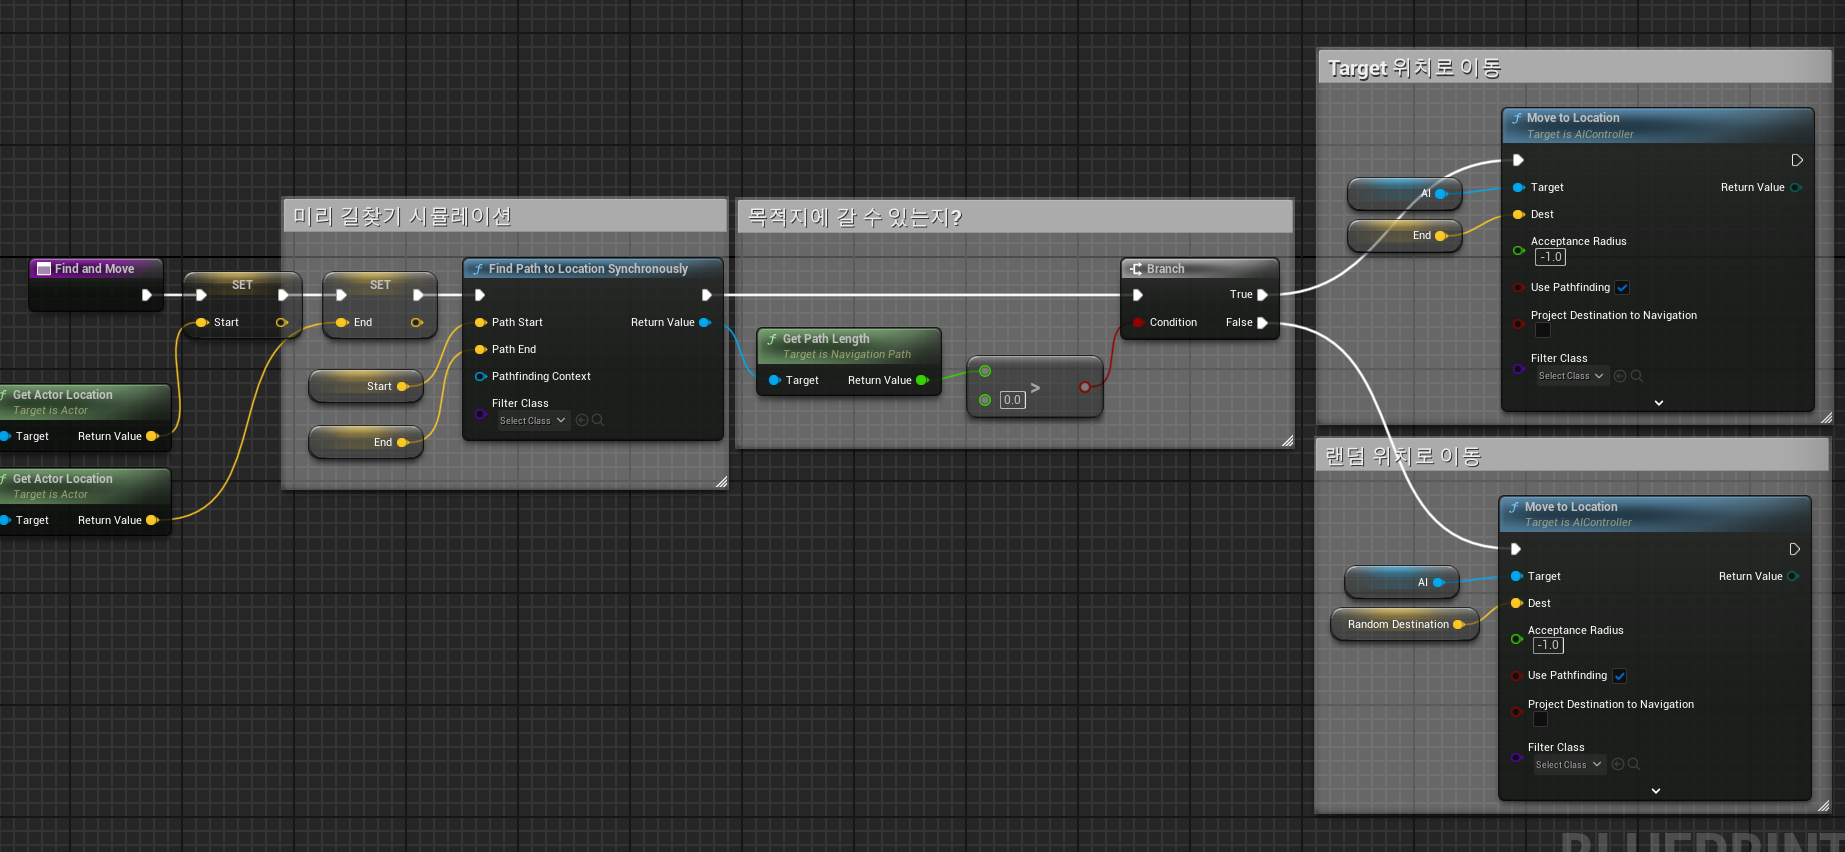Click the Branch False exec pin
Image resolution: width=1845 pixels, height=852 pixels.
[x=1262, y=322]
